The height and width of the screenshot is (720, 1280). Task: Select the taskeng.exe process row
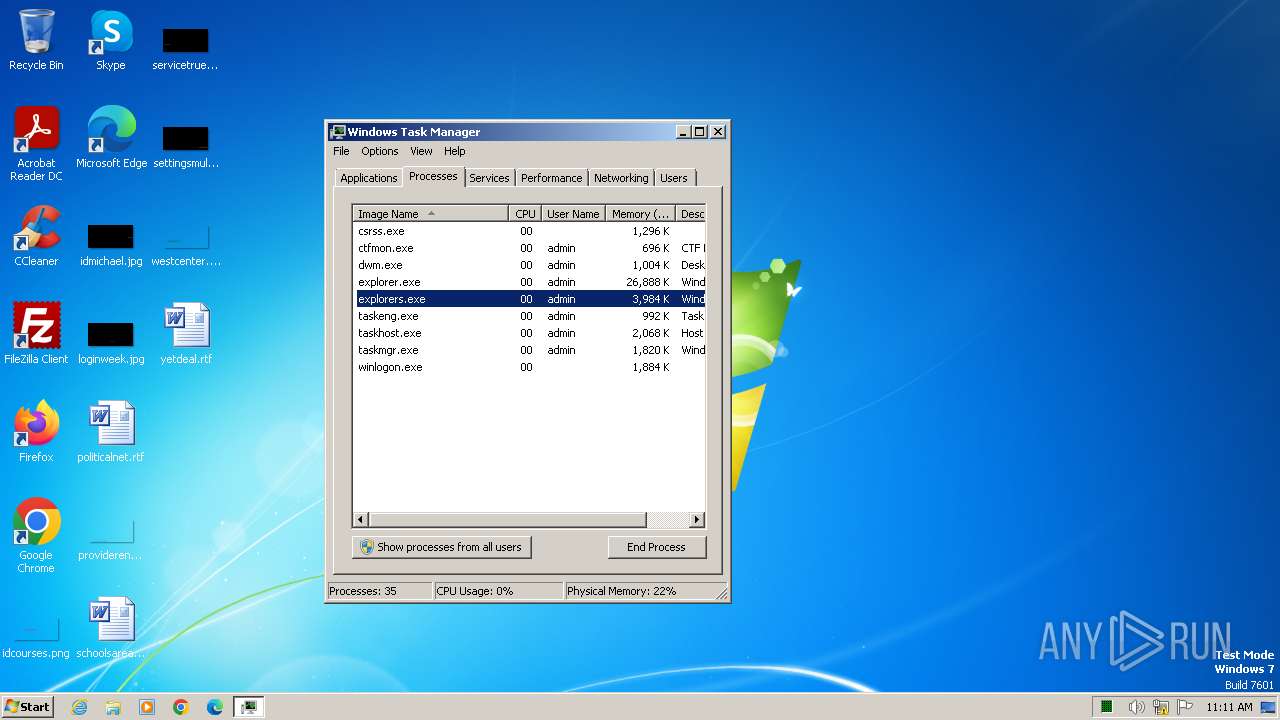pos(529,316)
